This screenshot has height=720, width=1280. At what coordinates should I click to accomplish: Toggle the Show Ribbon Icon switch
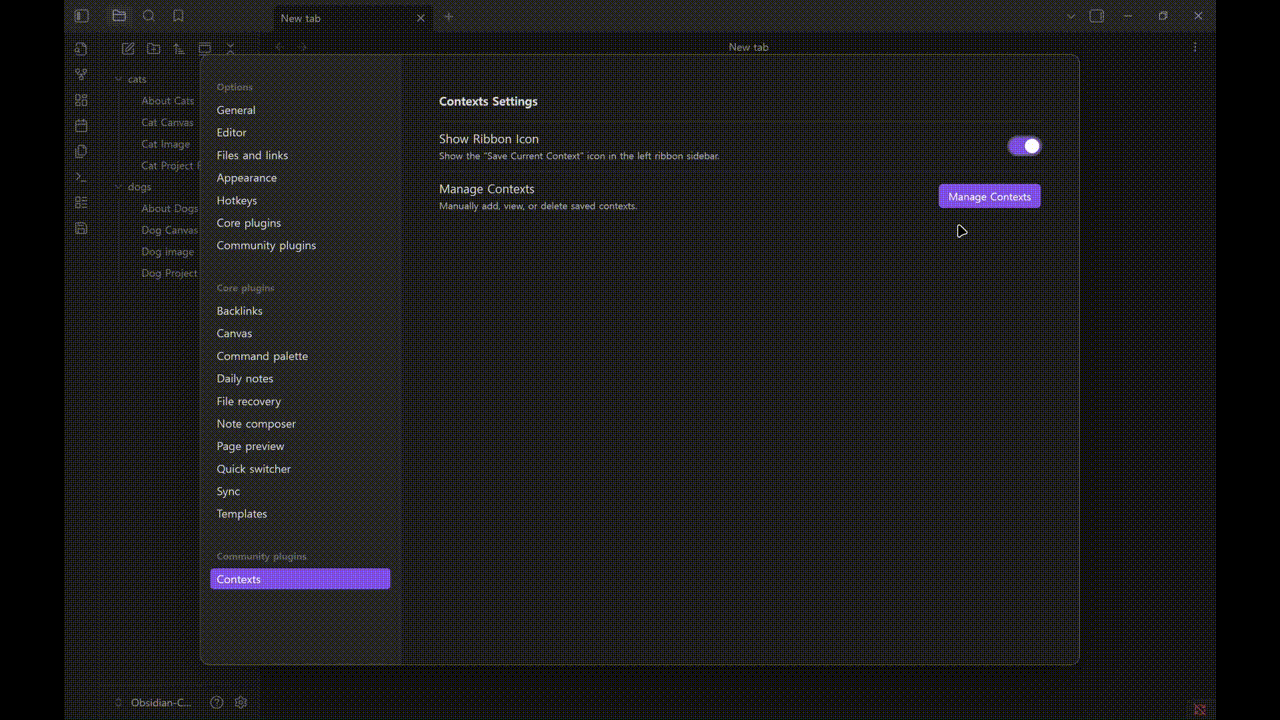point(1024,145)
